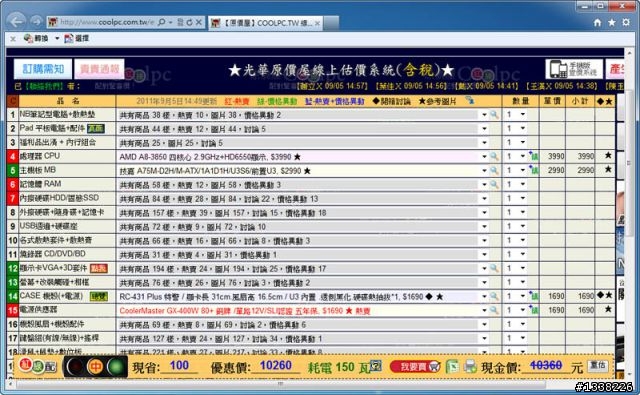Screen dimensions: 640x395
Task: Click magnifier icon in NB筆記型電腦 row
Action: (494, 115)
